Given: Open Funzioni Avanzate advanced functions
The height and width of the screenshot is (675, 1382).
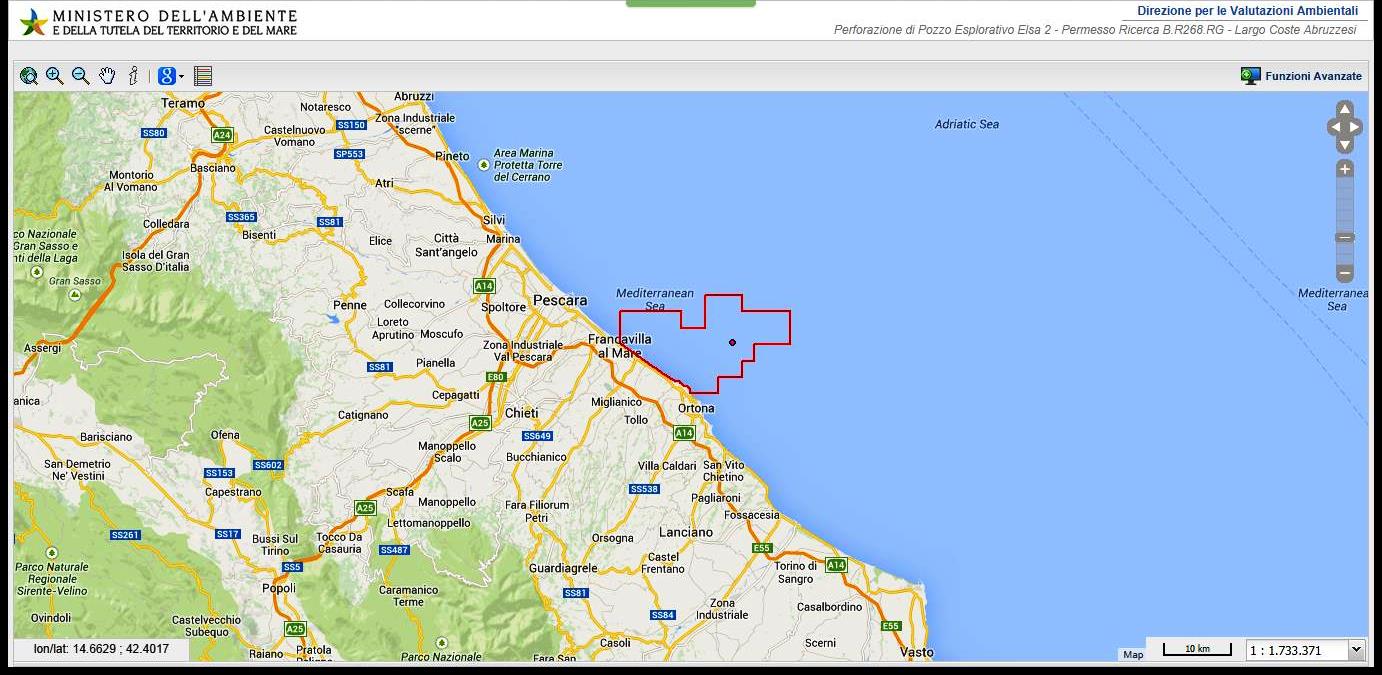Looking at the screenshot, I should [x=1301, y=76].
